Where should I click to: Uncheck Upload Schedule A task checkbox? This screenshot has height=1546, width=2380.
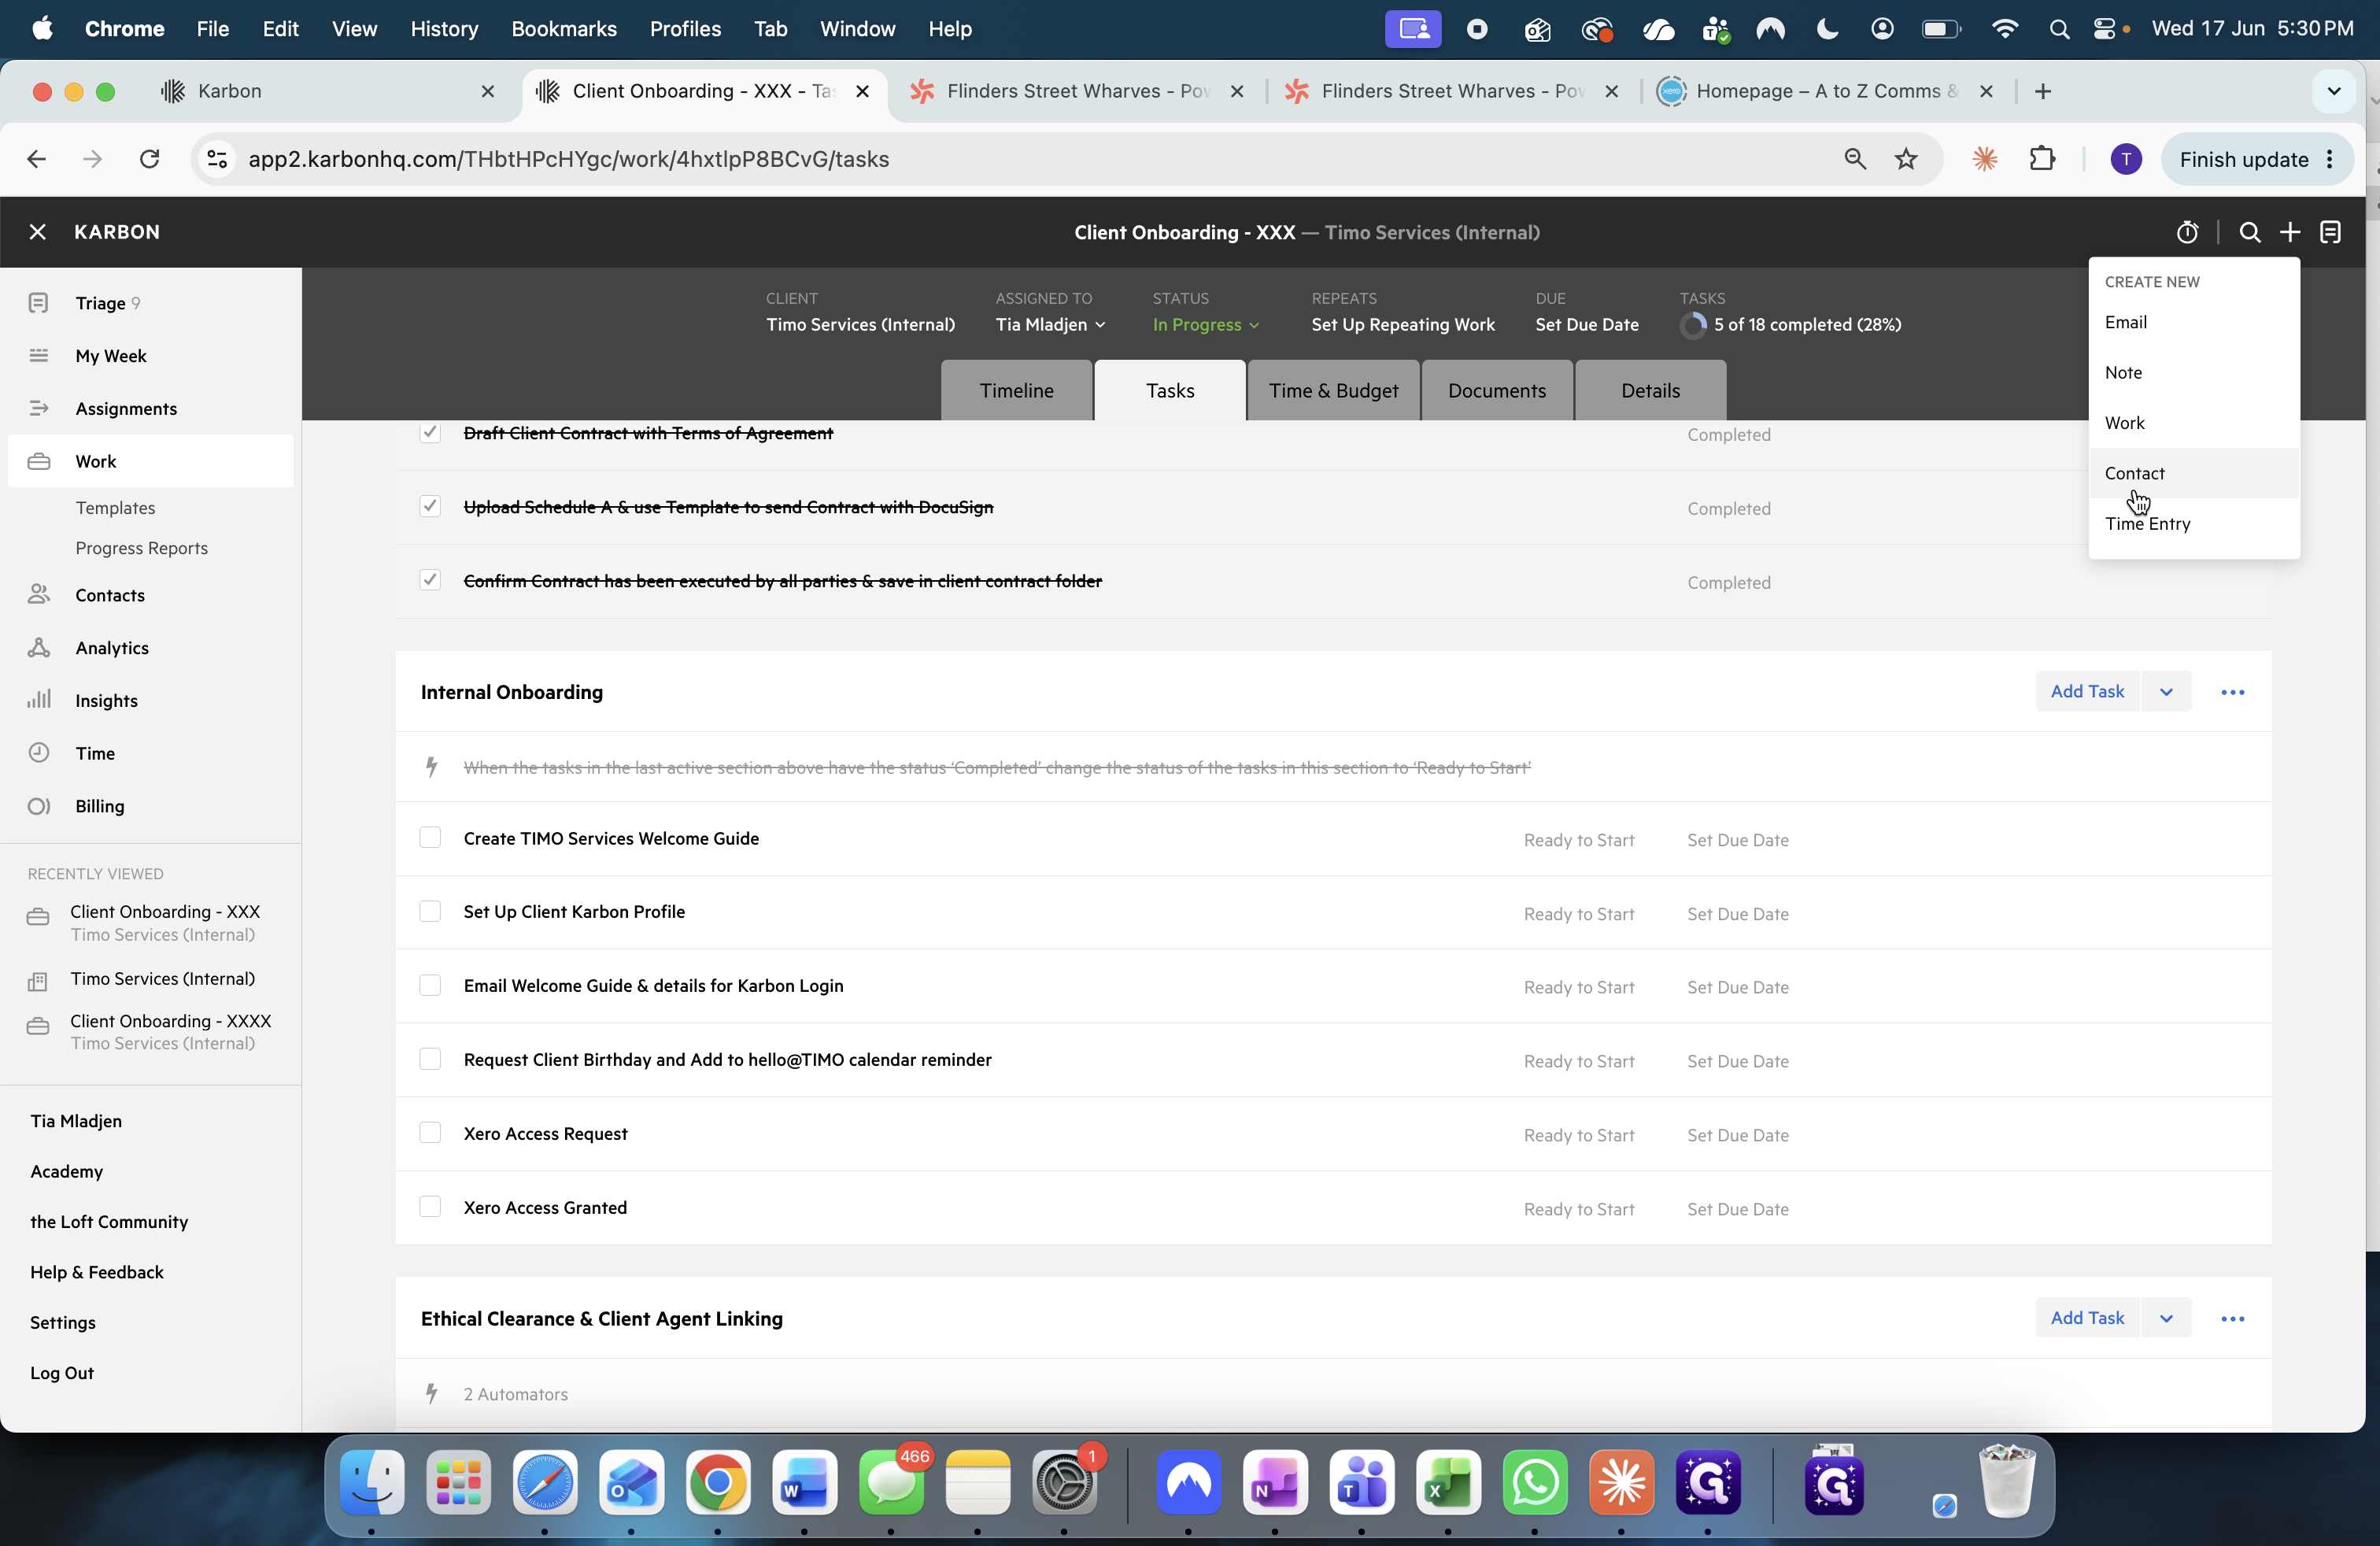pyautogui.click(x=430, y=506)
